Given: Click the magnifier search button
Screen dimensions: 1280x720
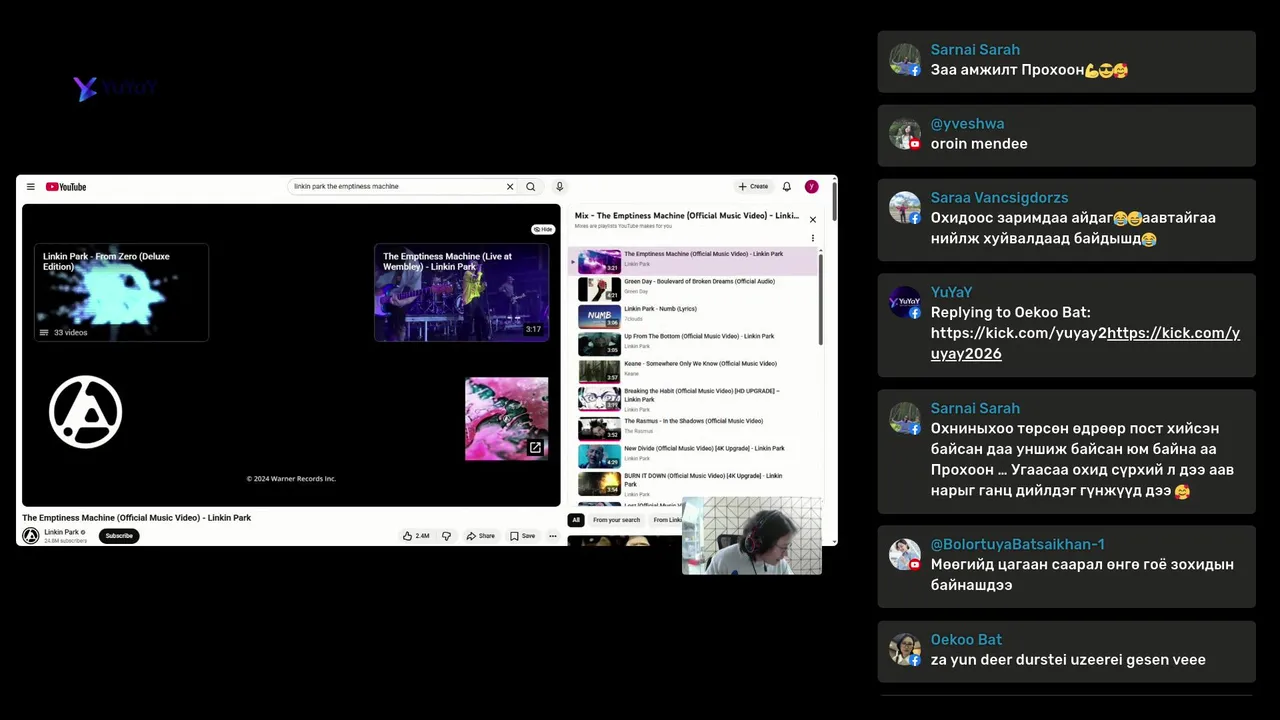Looking at the screenshot, I should [x=531, y=187].
